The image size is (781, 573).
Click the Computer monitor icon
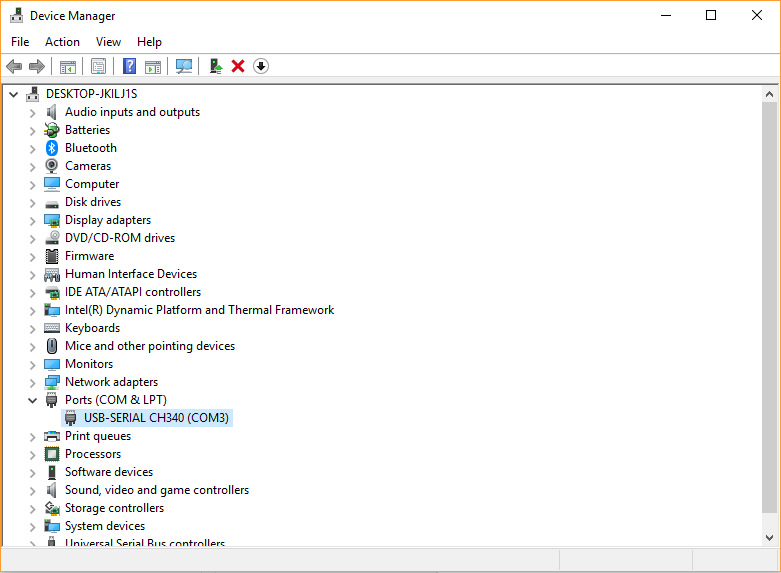pos(52,184)
